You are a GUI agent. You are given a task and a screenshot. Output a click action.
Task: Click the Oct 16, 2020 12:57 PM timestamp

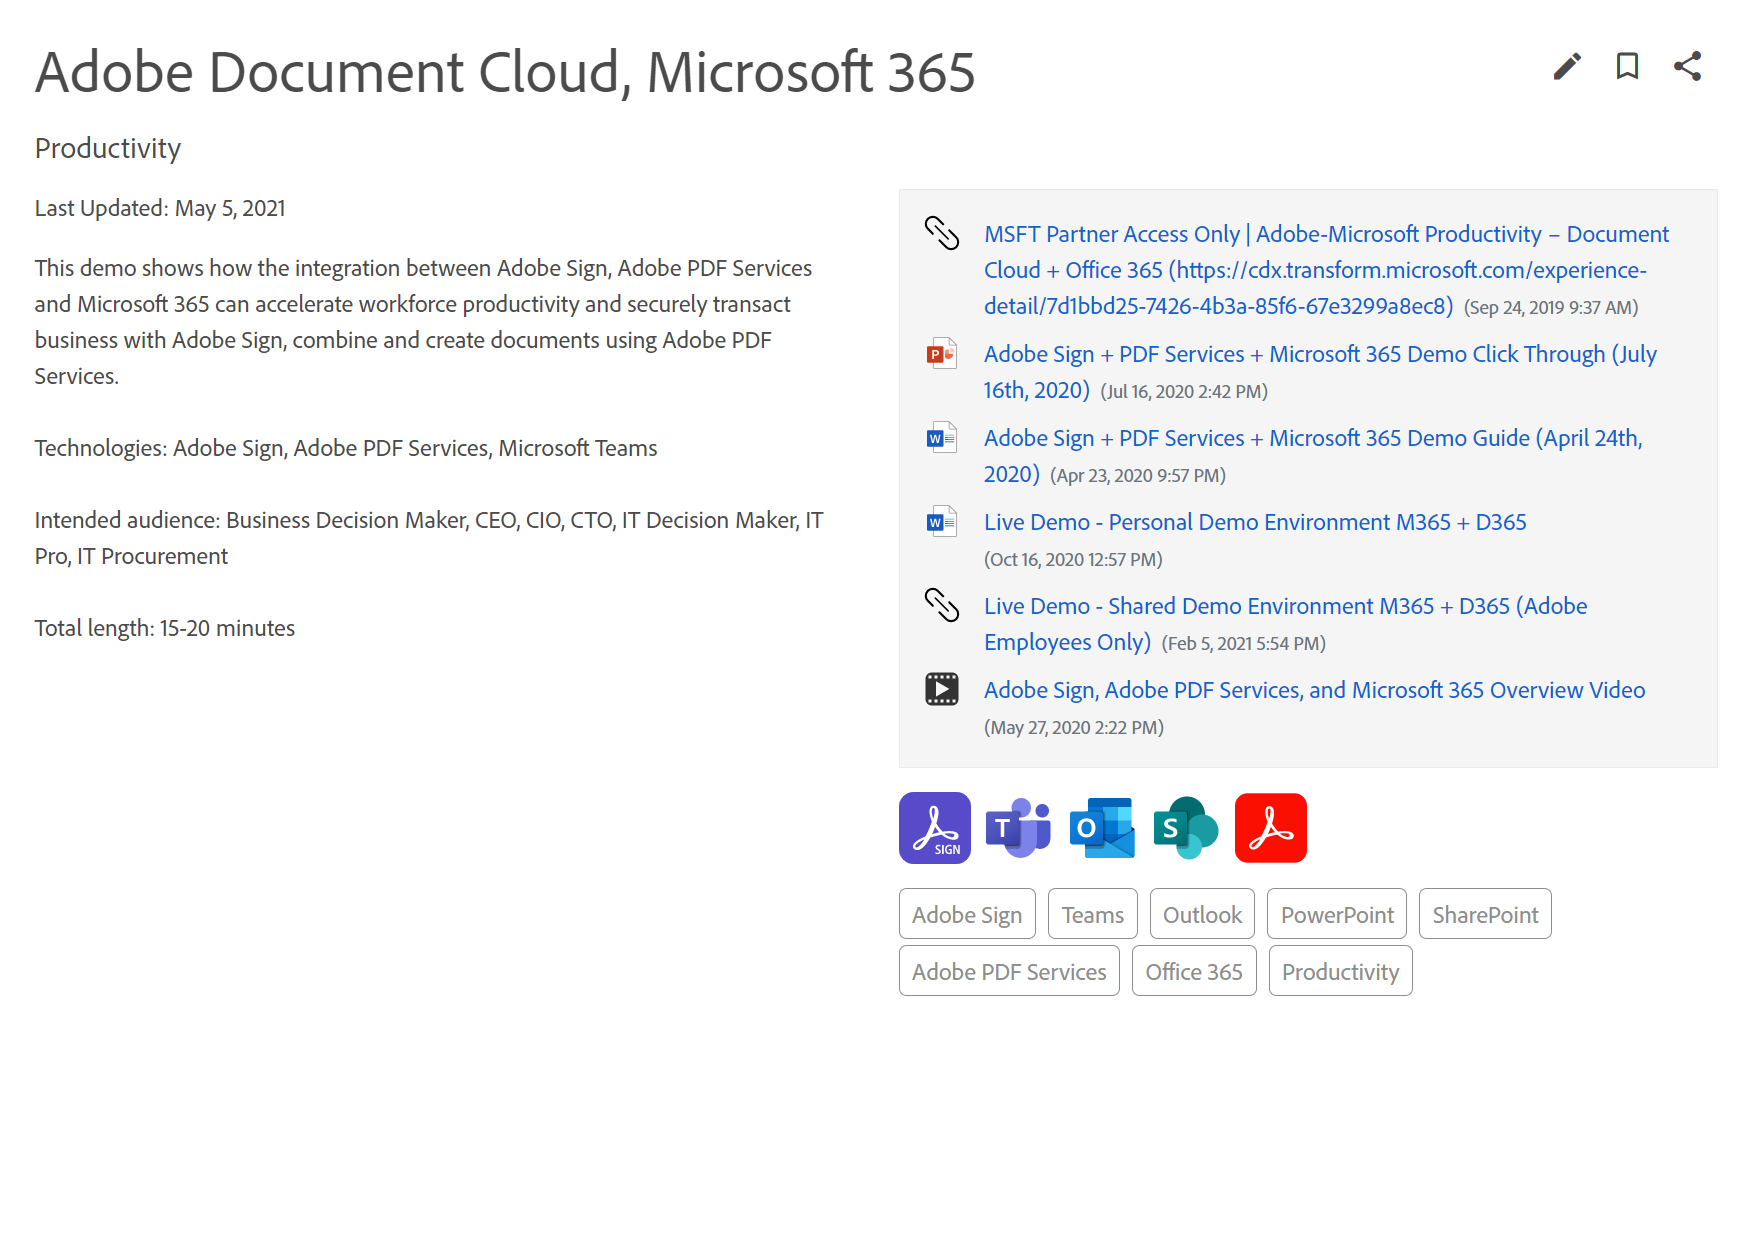tap(1073, 560)
